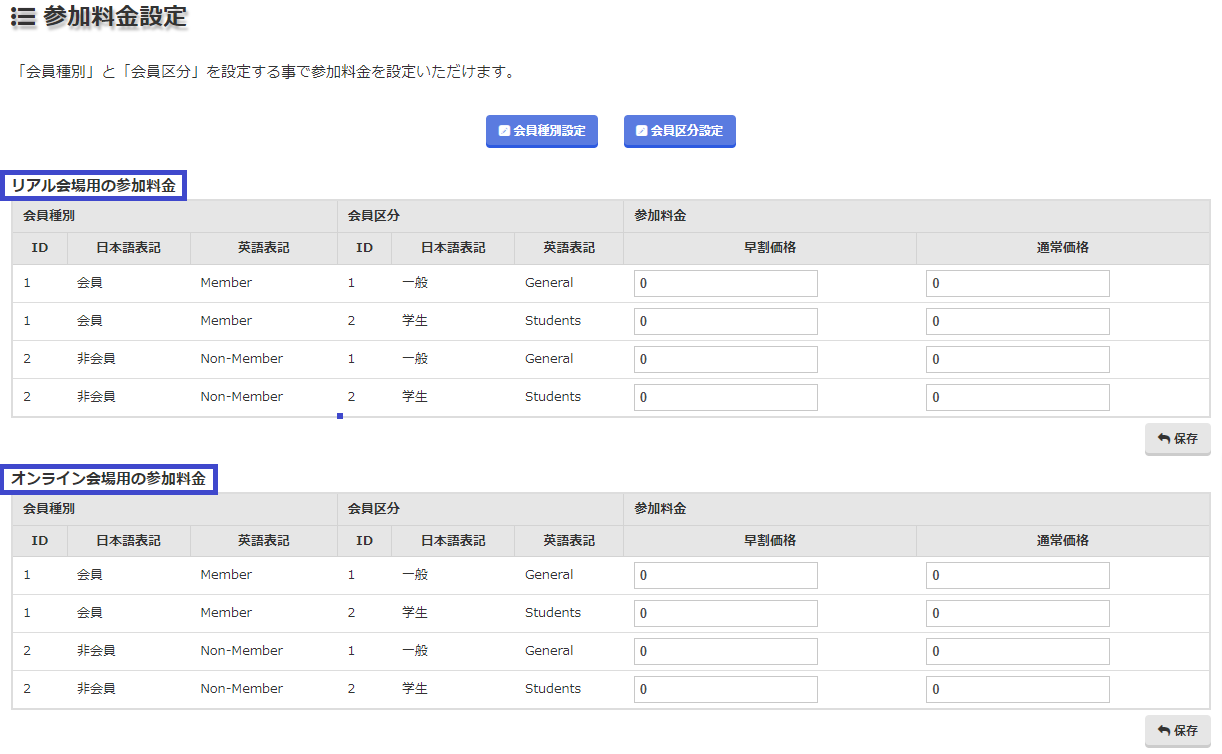Click the real-venue Non-Member Students 早割価格 field
Screen dimensions: 1222x754
pos(725,398)
